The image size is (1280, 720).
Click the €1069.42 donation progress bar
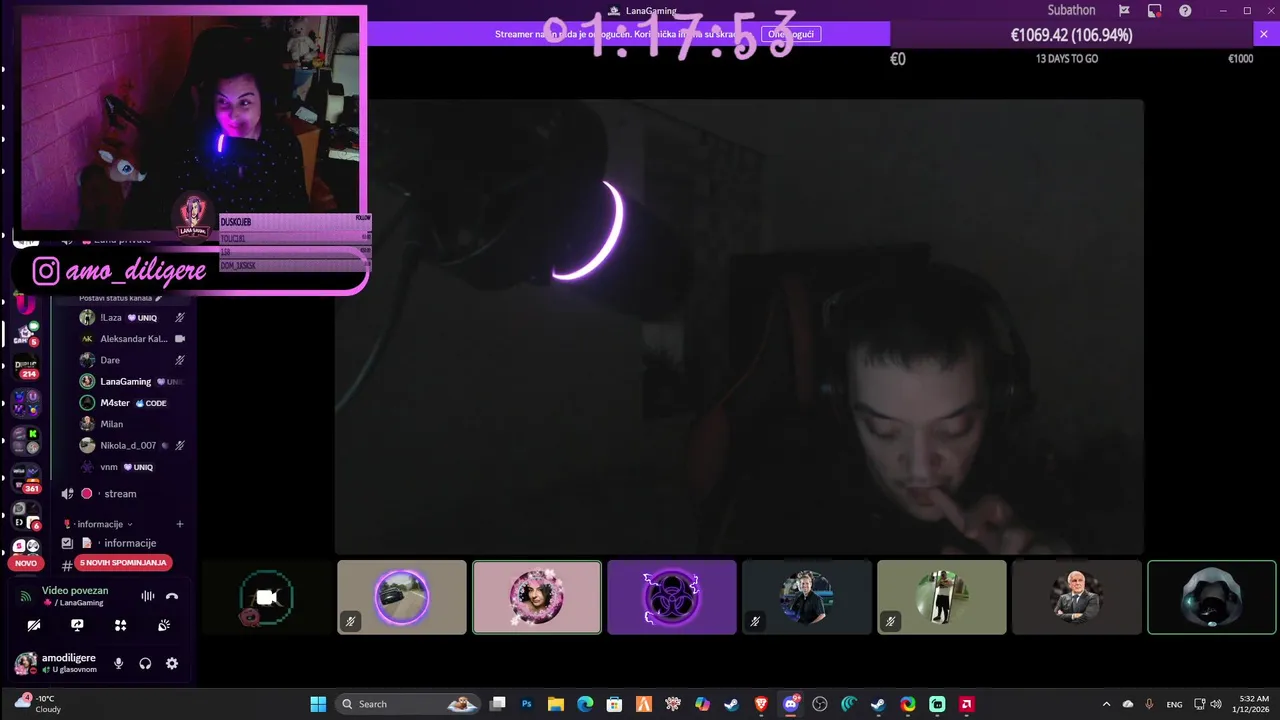pyautogui.click(x=1071, y=35)
